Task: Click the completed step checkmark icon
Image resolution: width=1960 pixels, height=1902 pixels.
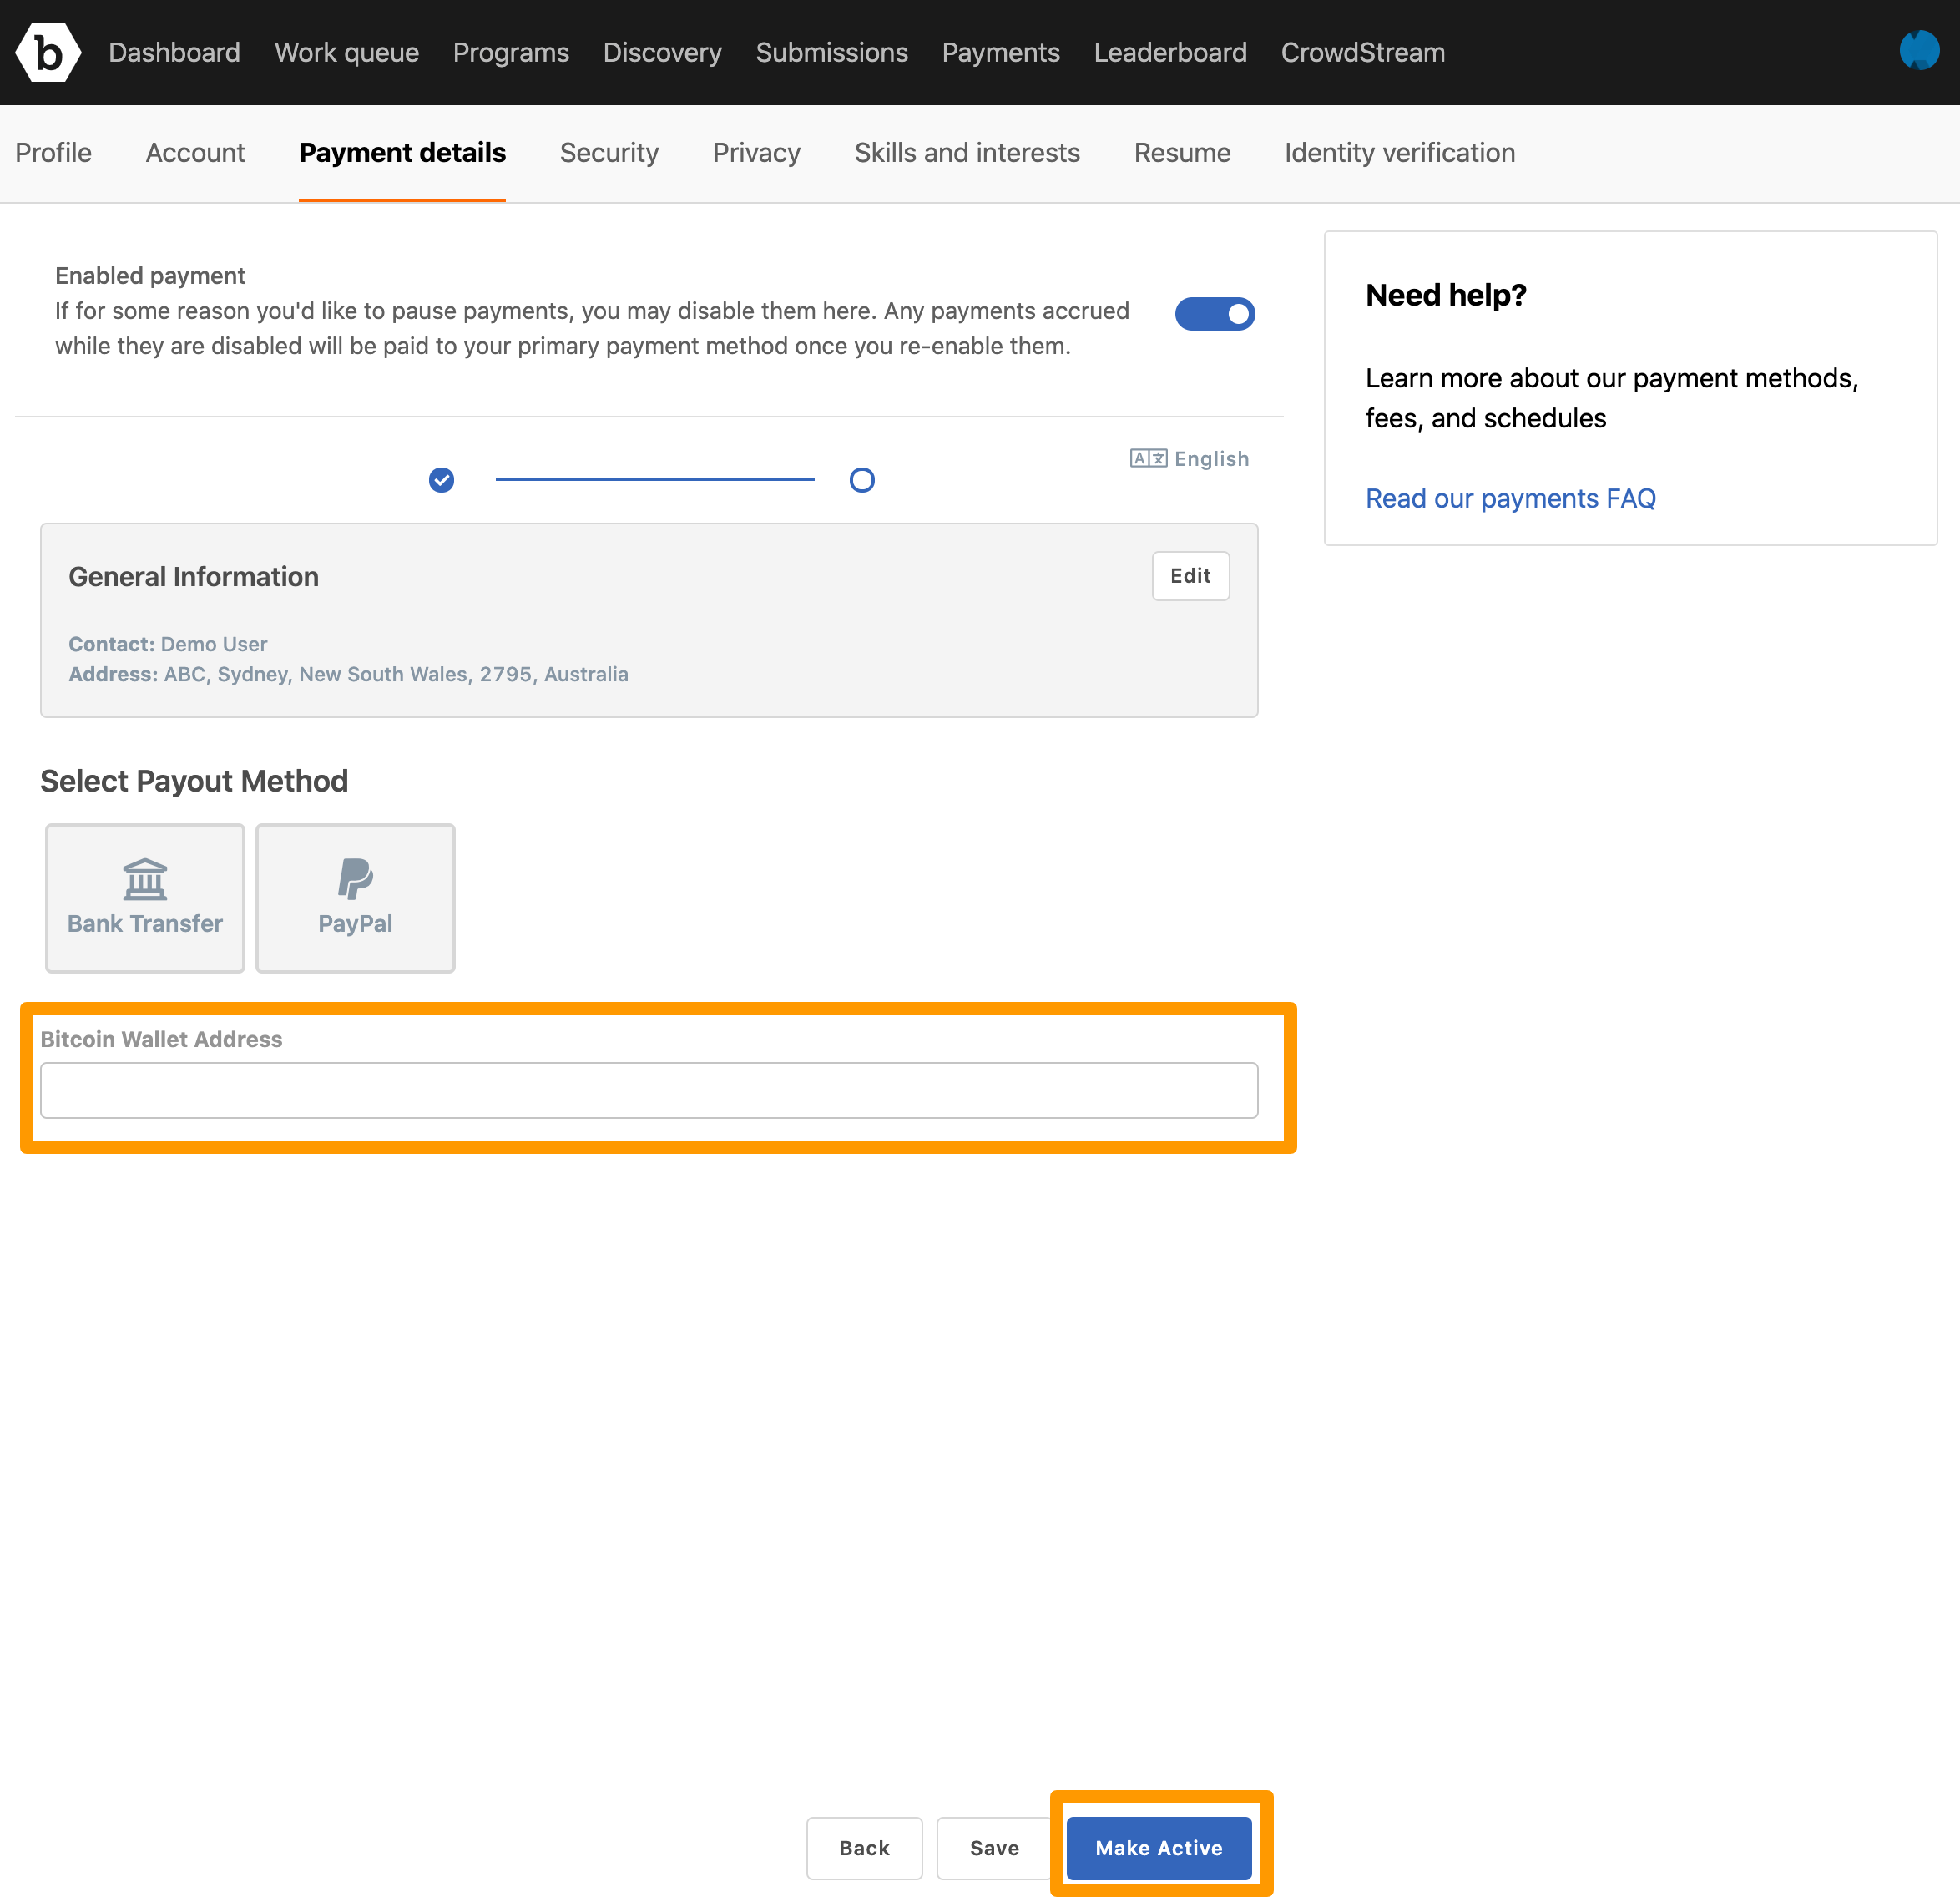Action: pyautogui.click(x=441, y=479)
